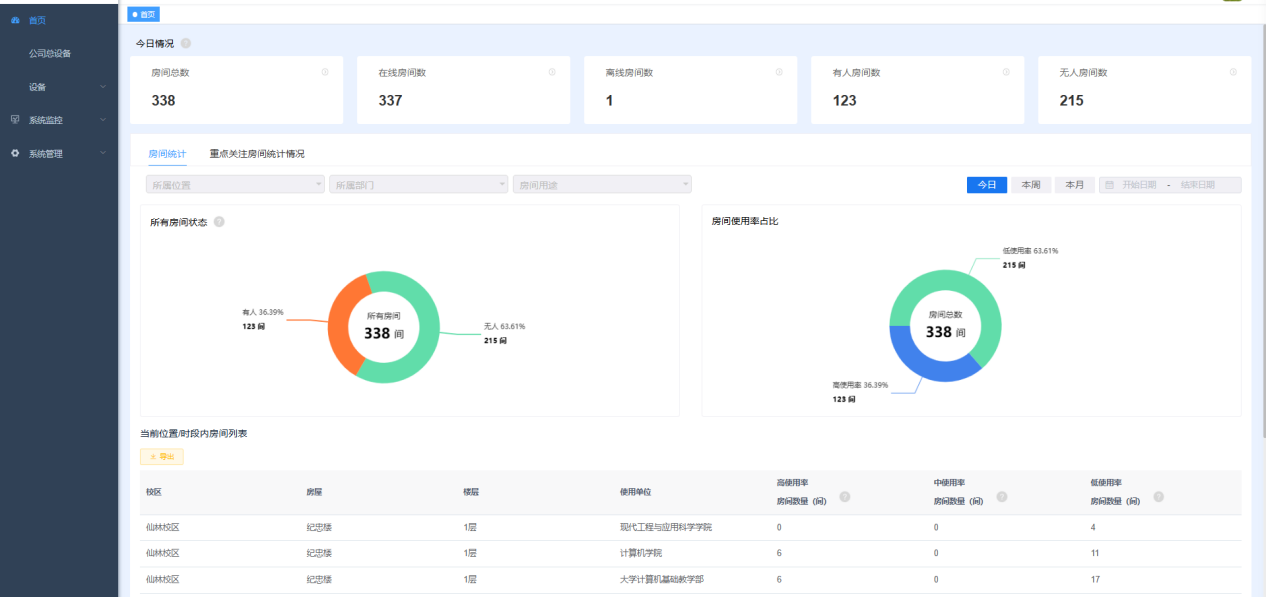Click the 楼层 column header
The width and height of the screenshot is (1266, 597).
472,492
